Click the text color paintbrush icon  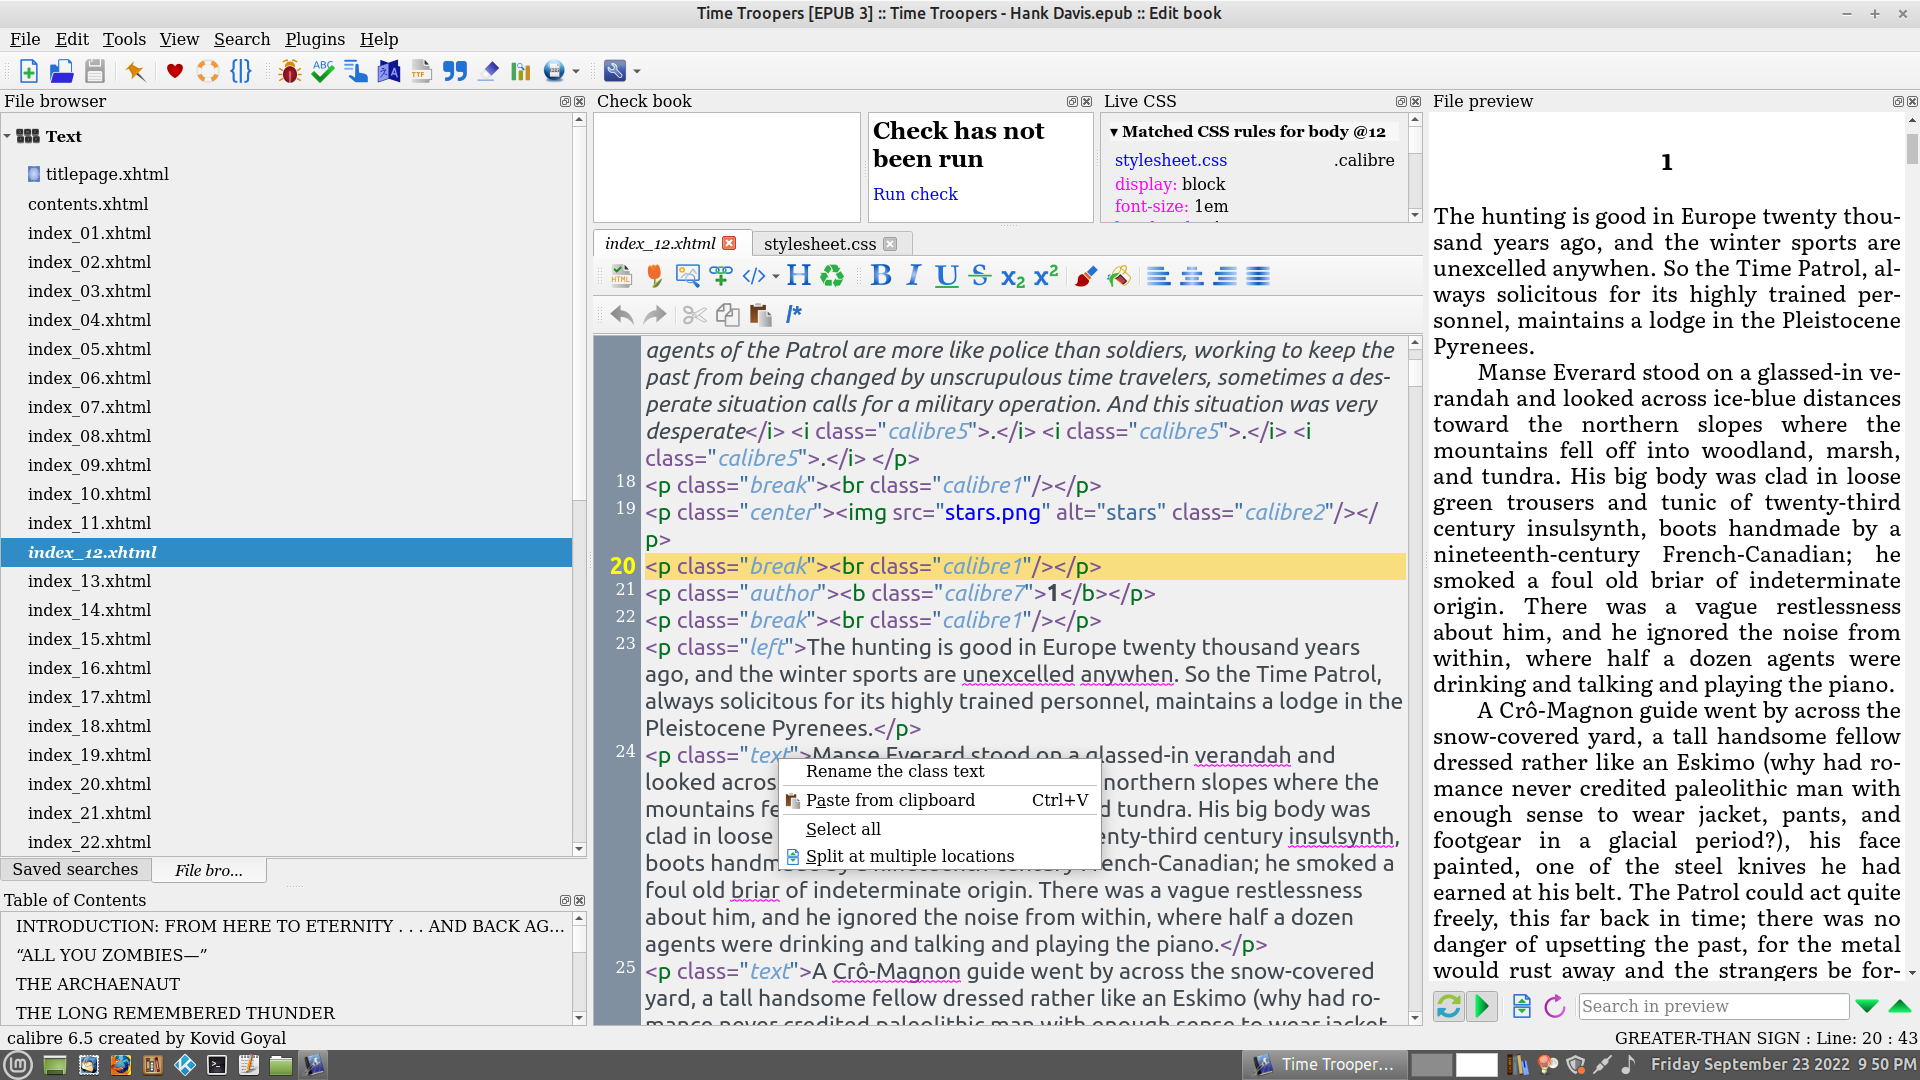[x=1085, y=276]
